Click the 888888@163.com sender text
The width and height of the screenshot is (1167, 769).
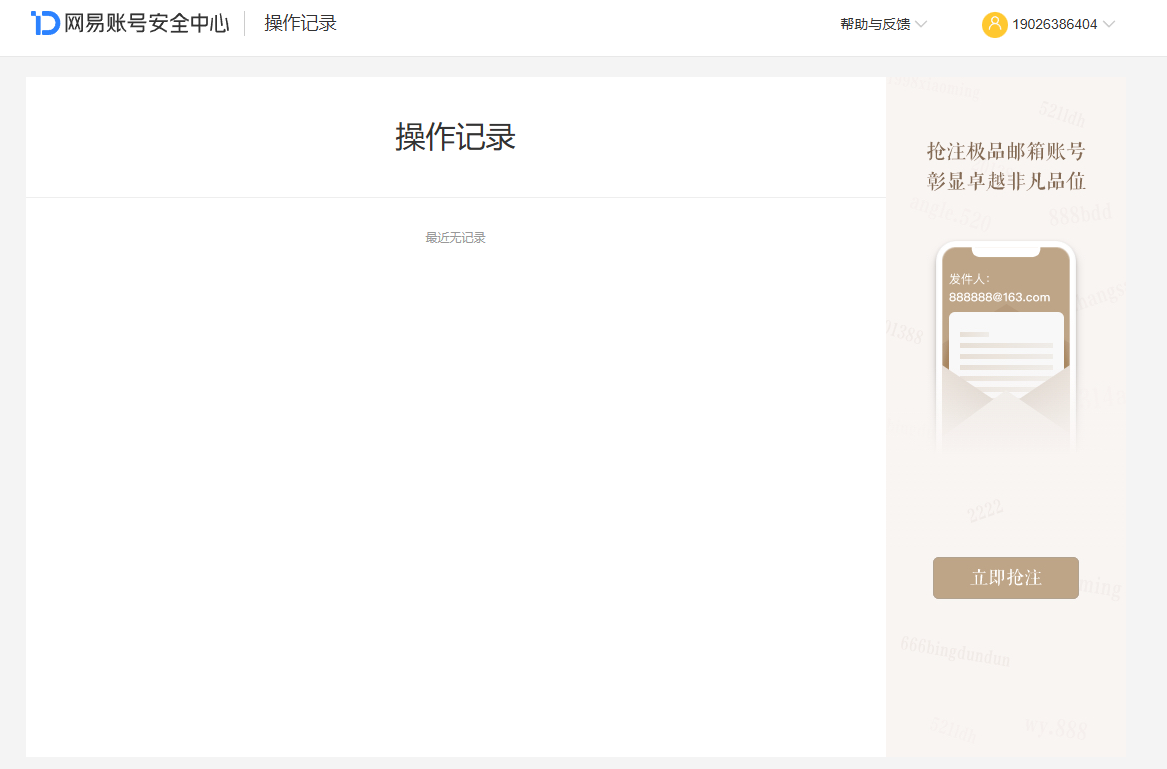point(1000,297)
